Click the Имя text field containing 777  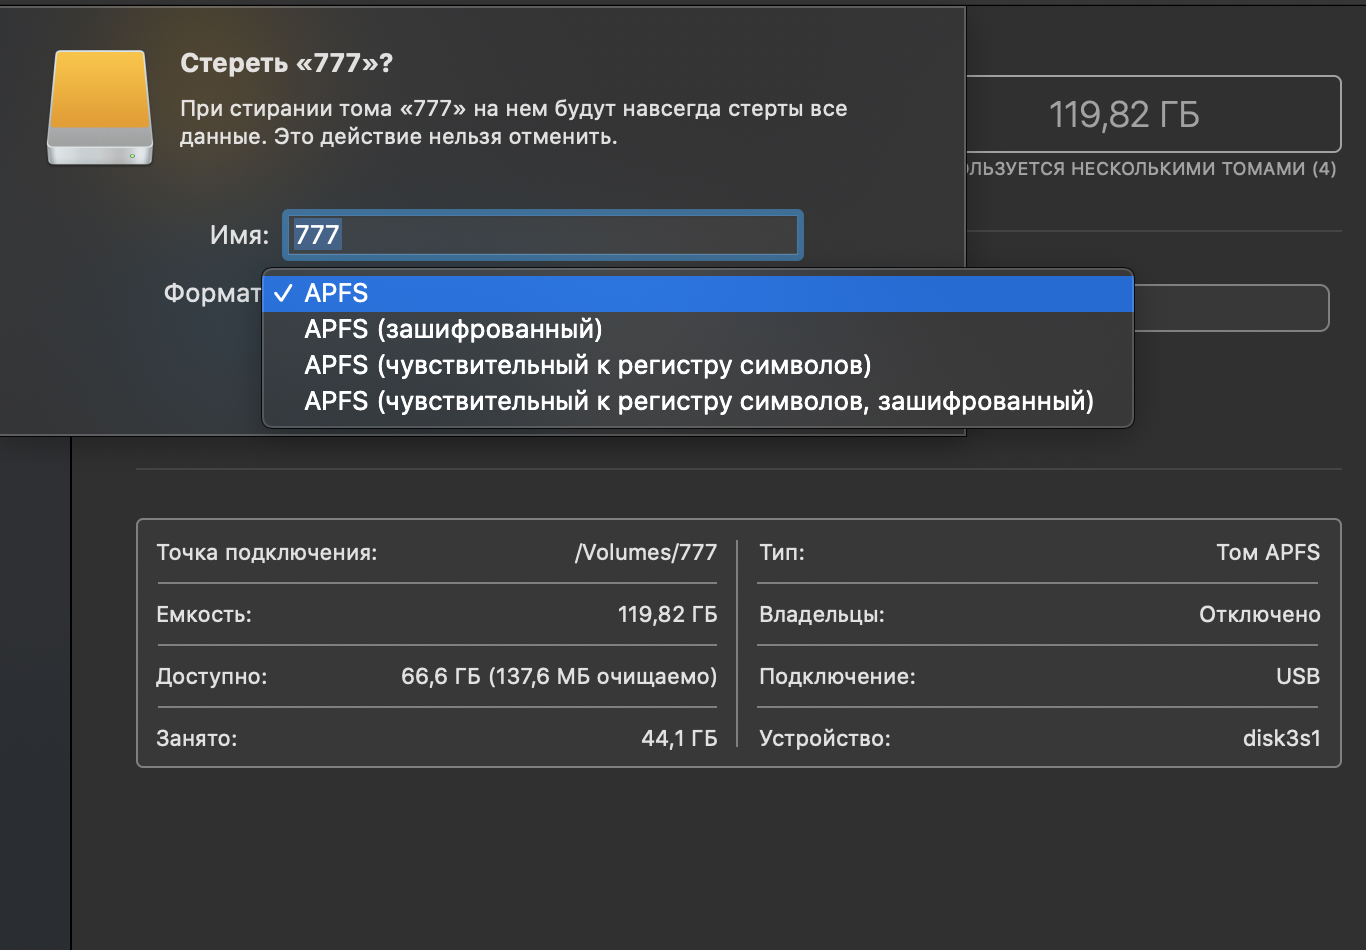(x=543, y=235)
